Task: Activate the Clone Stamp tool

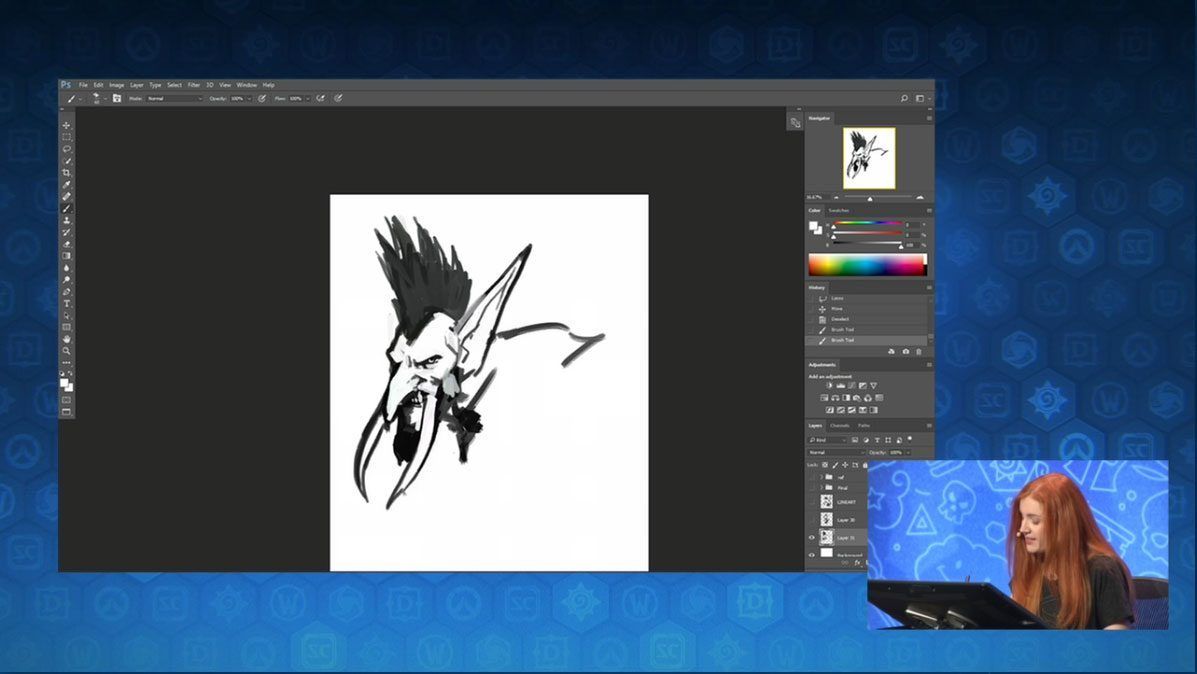Action: point(67,220)
